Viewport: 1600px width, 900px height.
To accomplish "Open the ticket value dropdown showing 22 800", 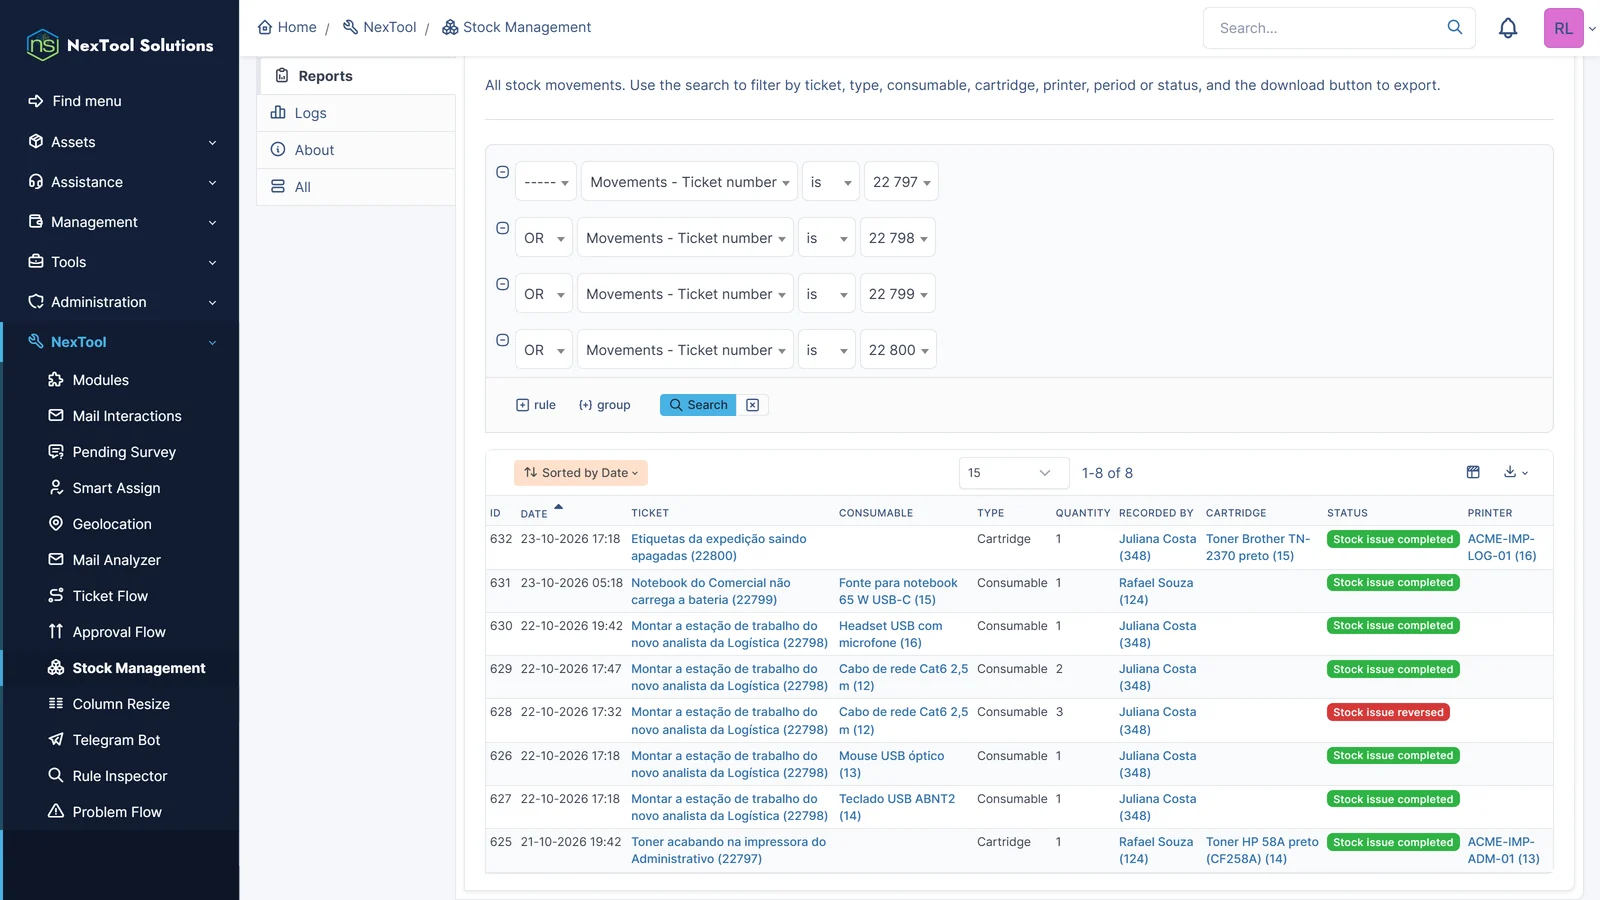I will (x=898, y=350).
